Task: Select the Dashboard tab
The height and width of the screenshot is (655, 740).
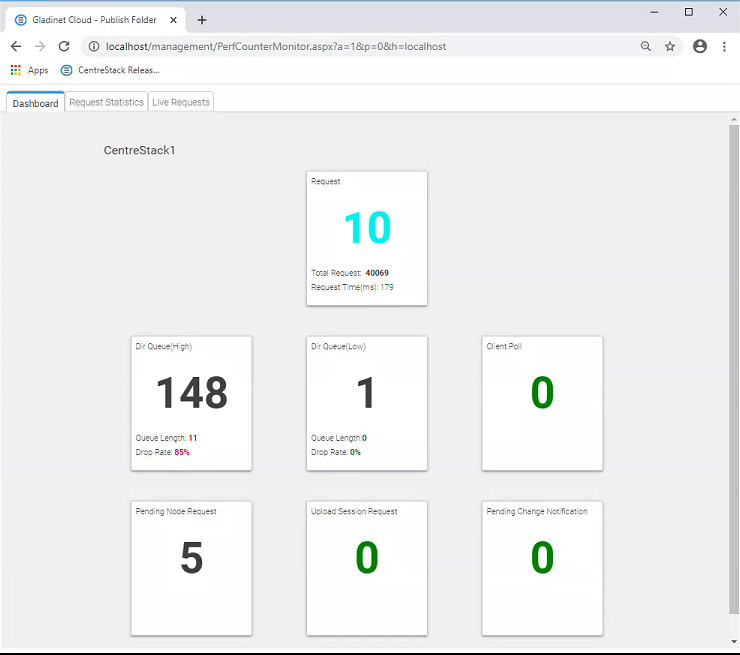Action: 35,103
